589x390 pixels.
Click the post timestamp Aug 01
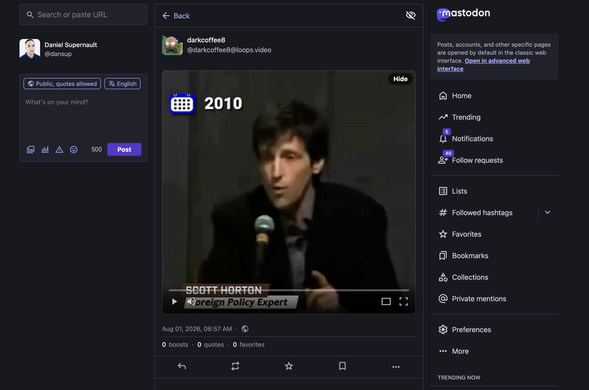coord(197,329)
